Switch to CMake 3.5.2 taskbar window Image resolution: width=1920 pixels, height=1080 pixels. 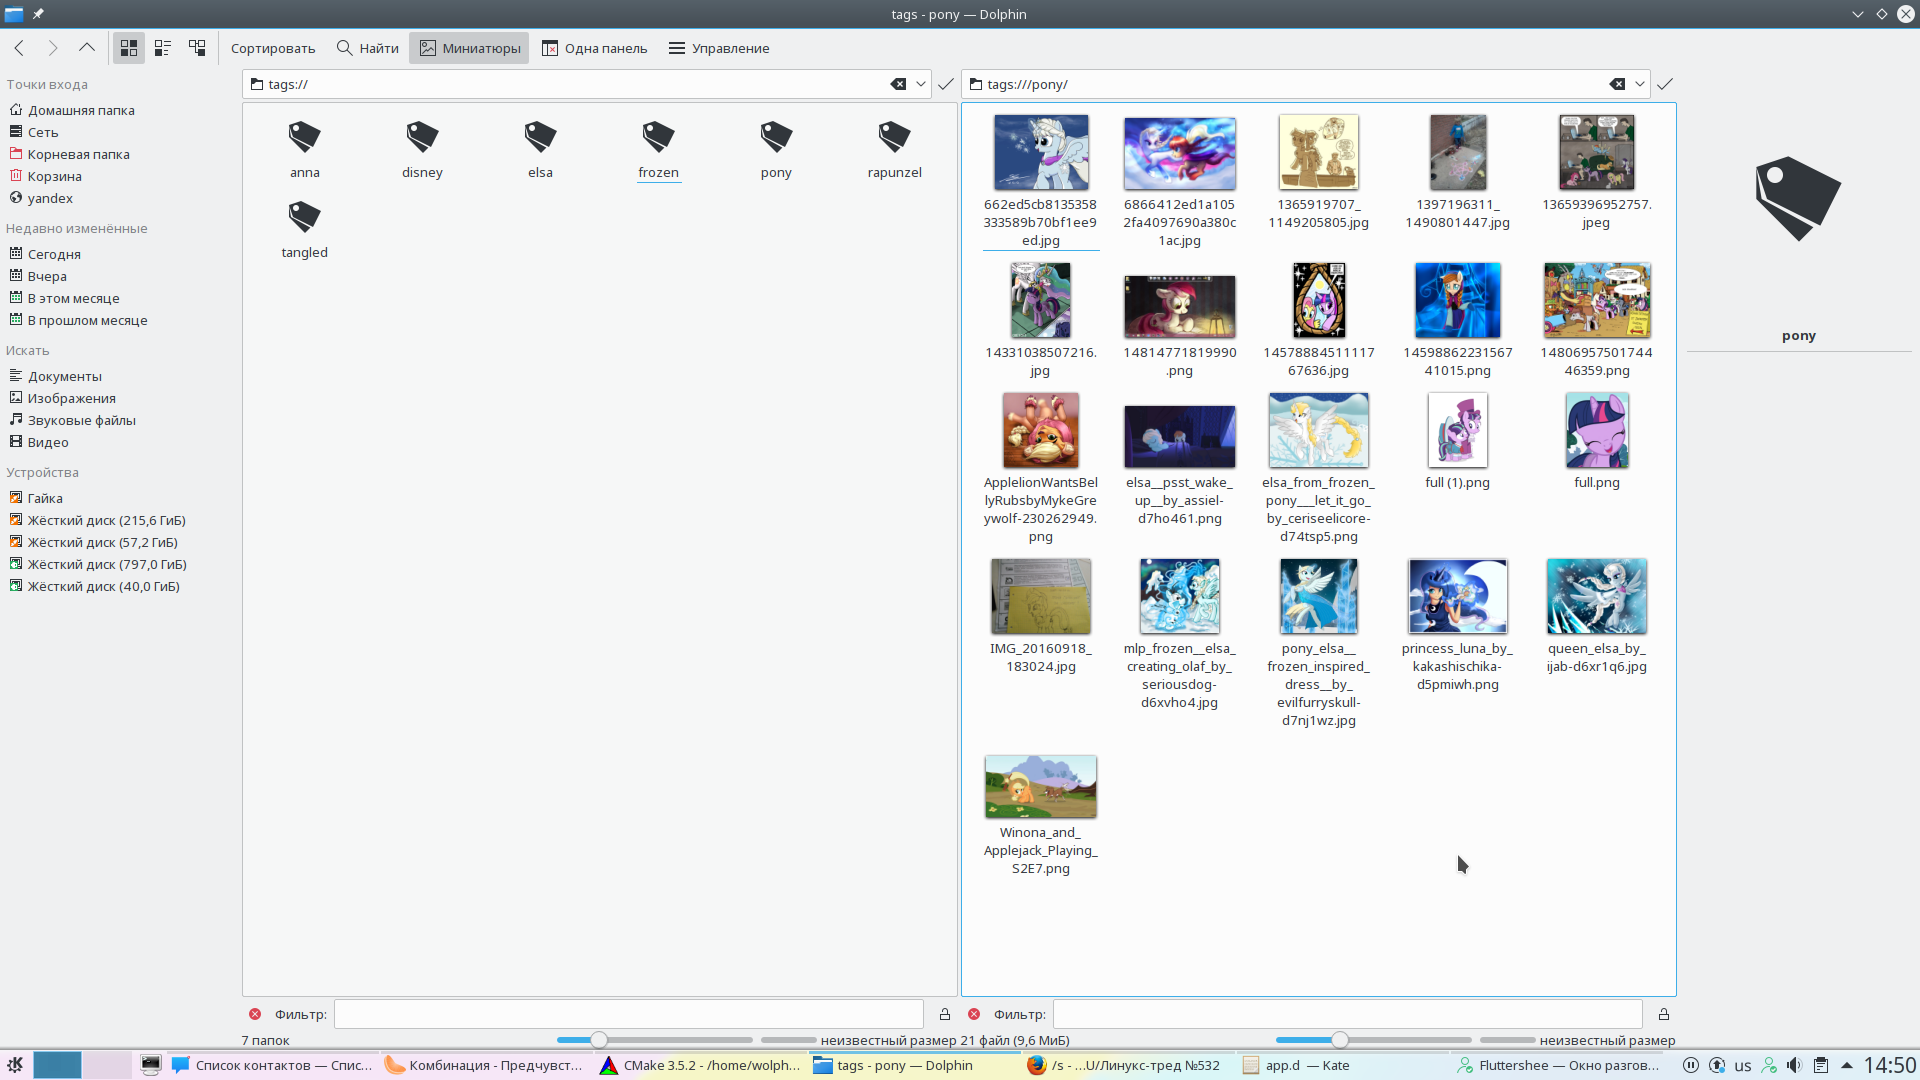click(x=701, y=1065)
